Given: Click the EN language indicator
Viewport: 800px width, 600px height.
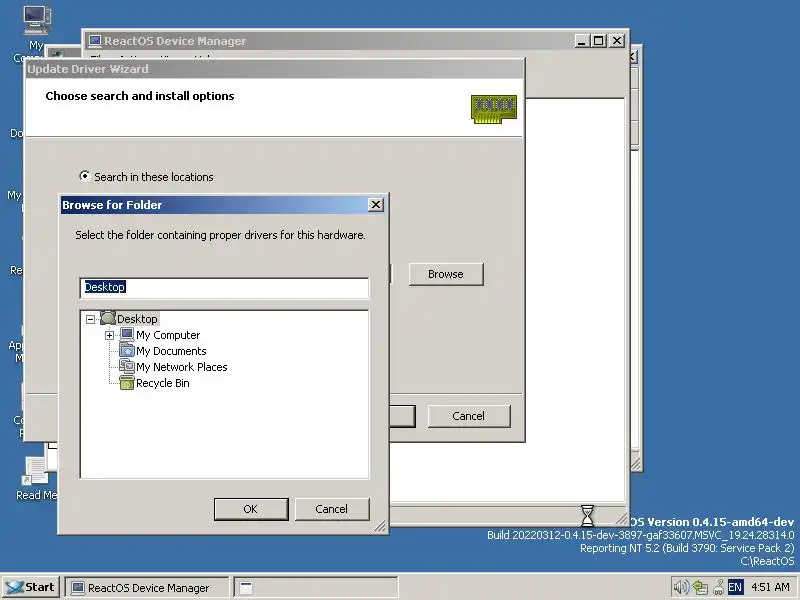Looking at the screenshot, I should 735,587.
